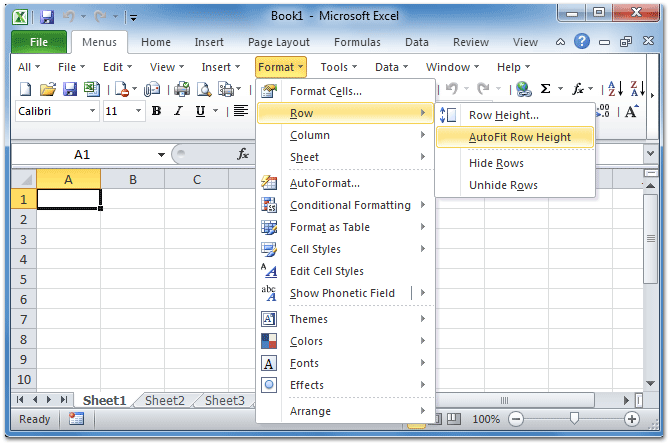This screenshot has width=670, height=445.
Task: Click the New workbook icon in toolbar
Action: 27,89
